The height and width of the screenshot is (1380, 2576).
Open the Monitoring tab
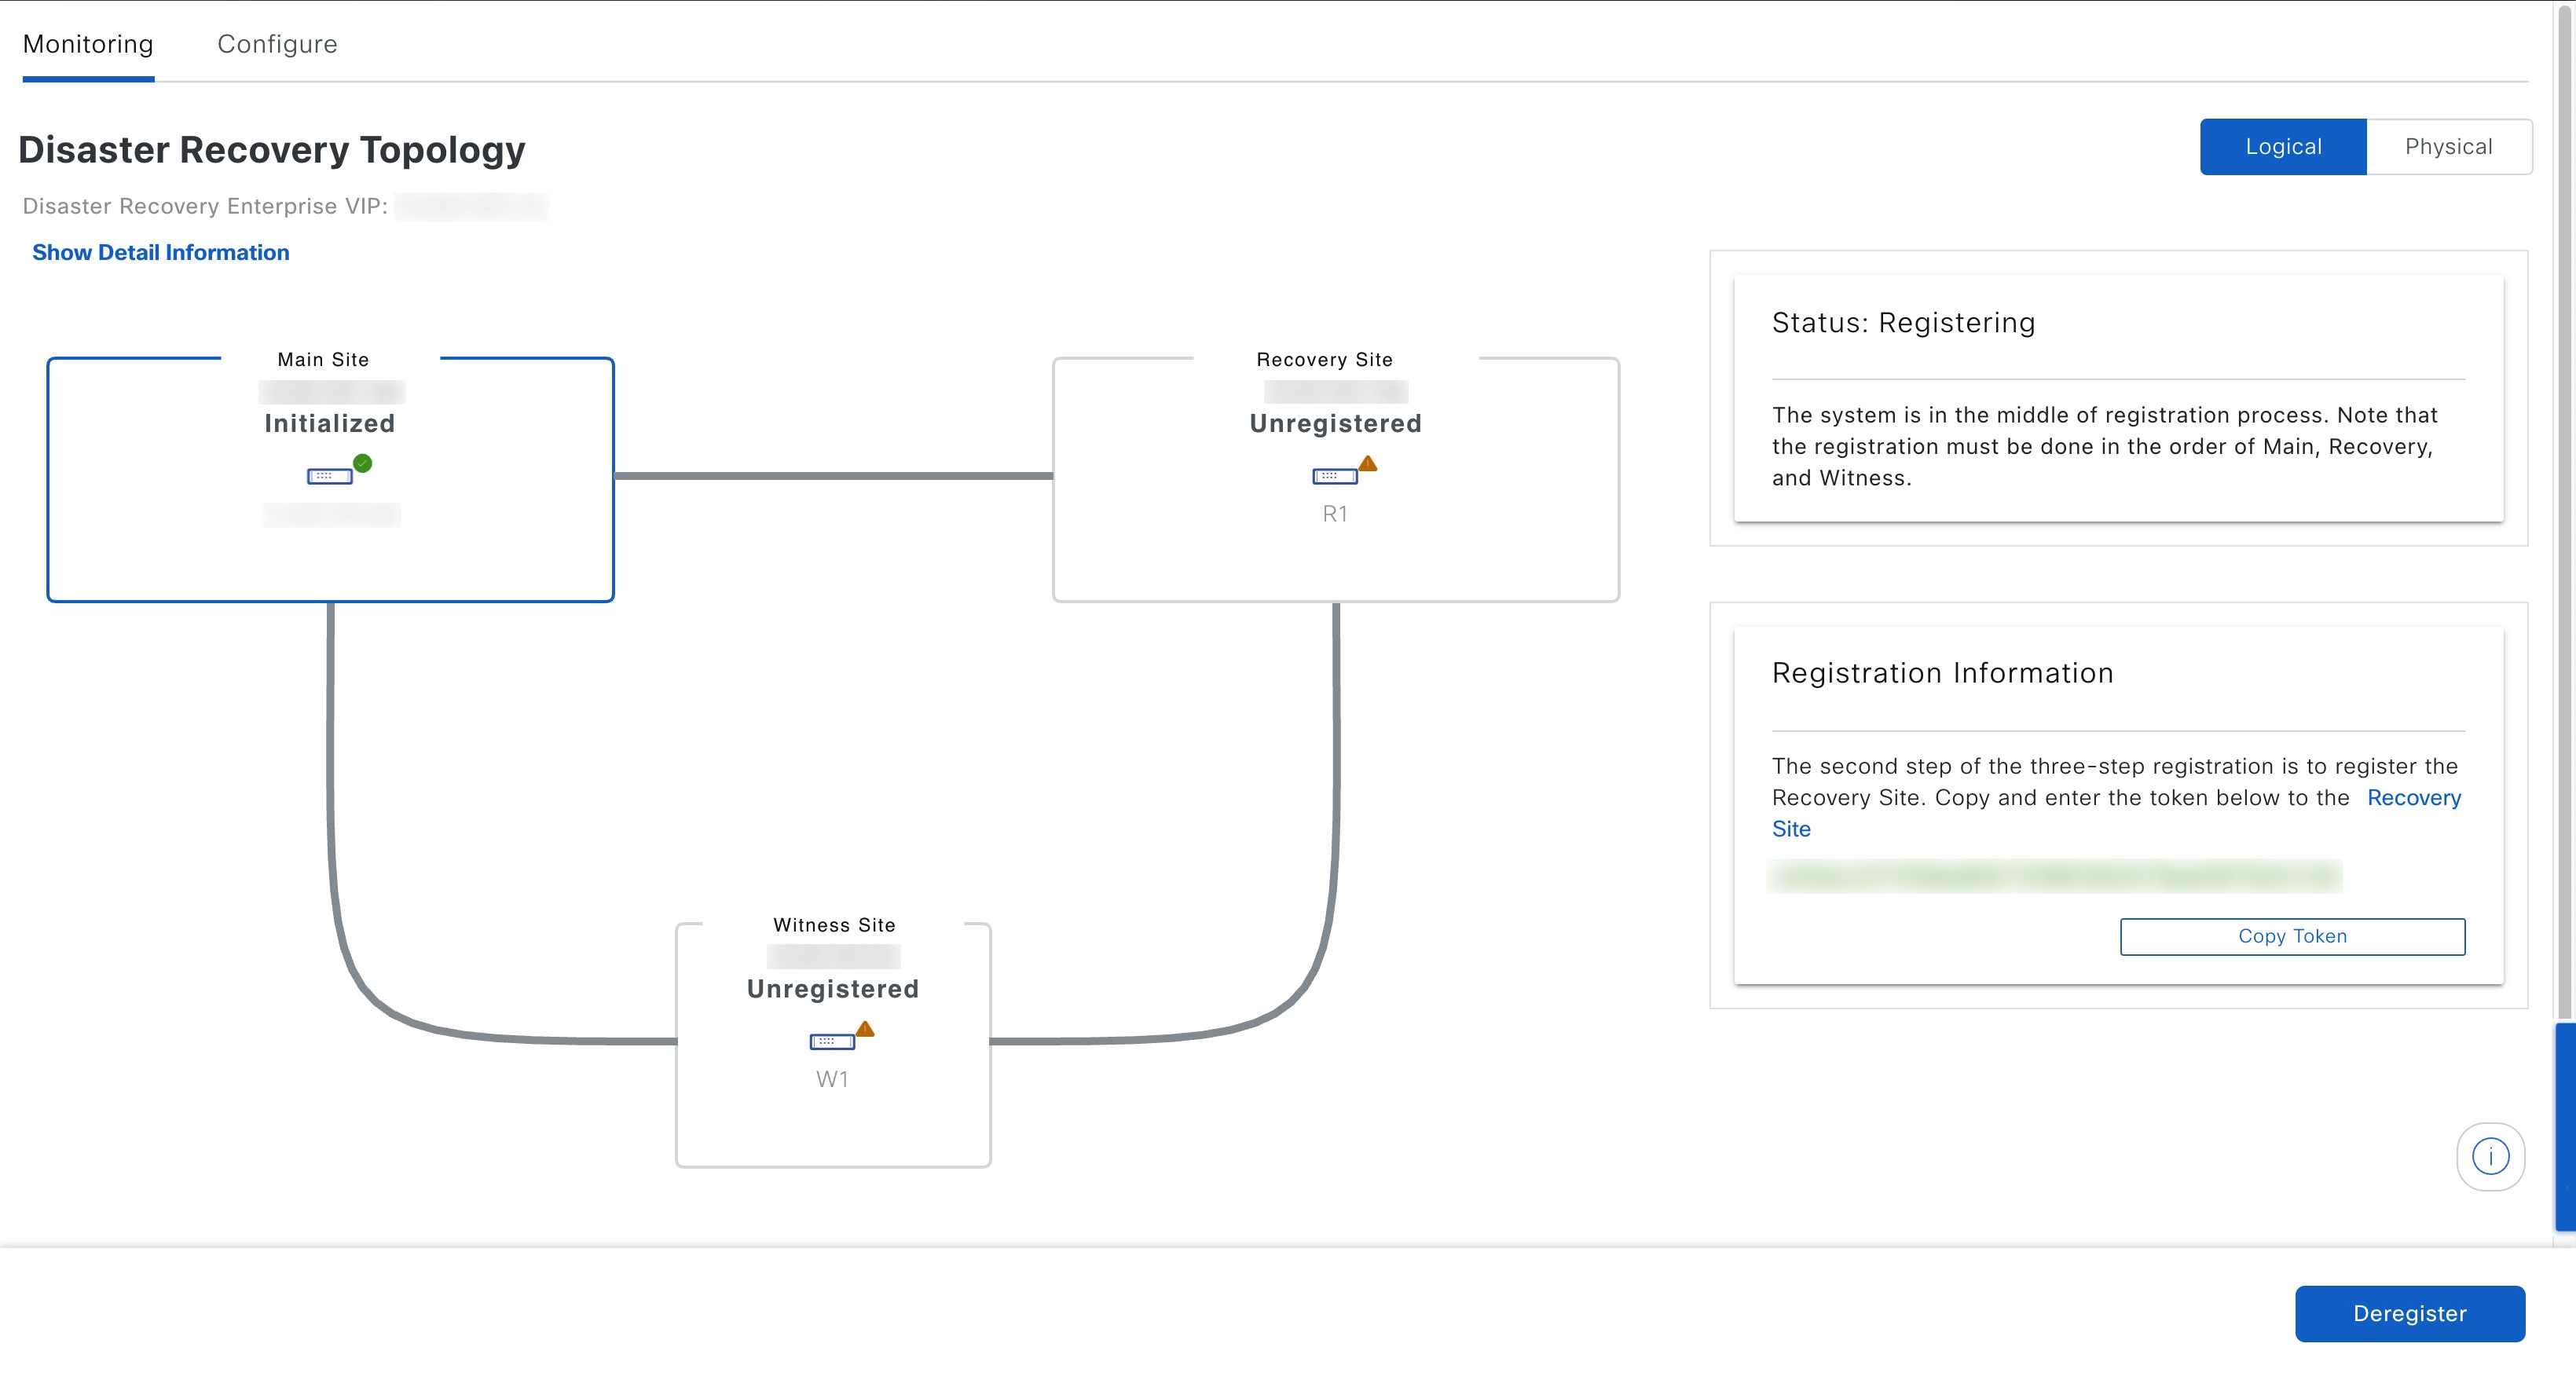pyautogui.click(x=88, y=44)
